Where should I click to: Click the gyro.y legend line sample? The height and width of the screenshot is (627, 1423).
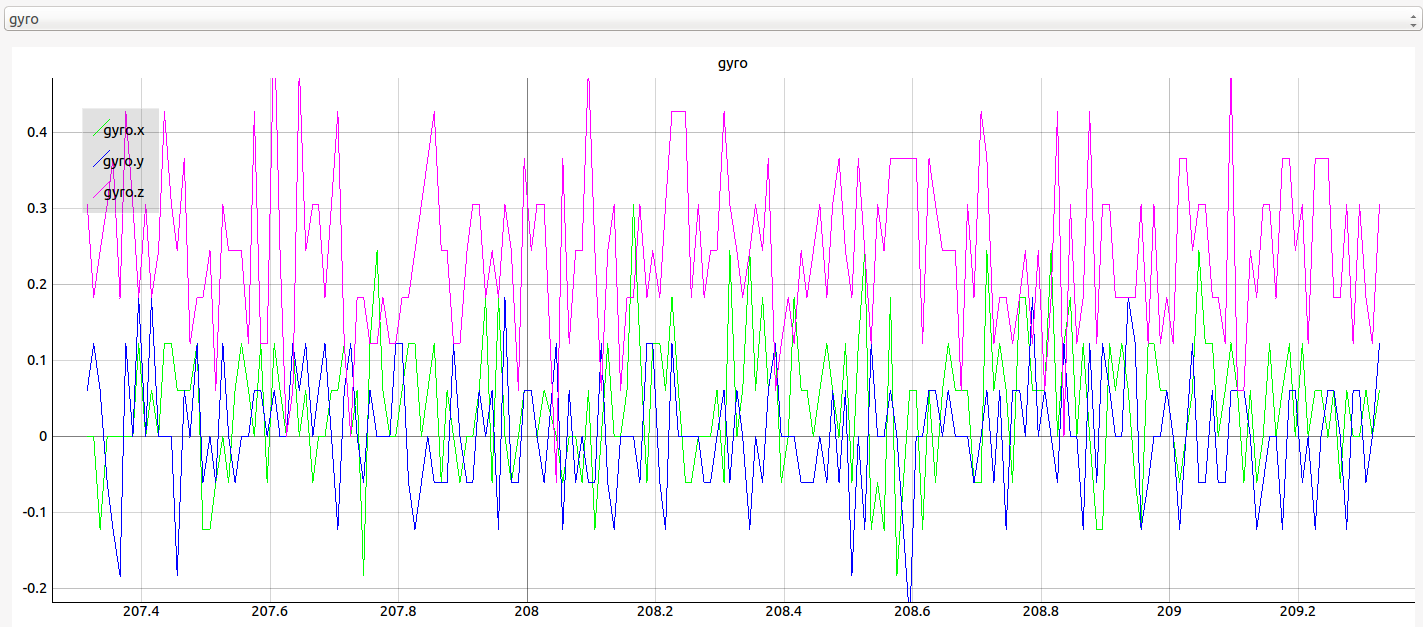coord(98,161)
